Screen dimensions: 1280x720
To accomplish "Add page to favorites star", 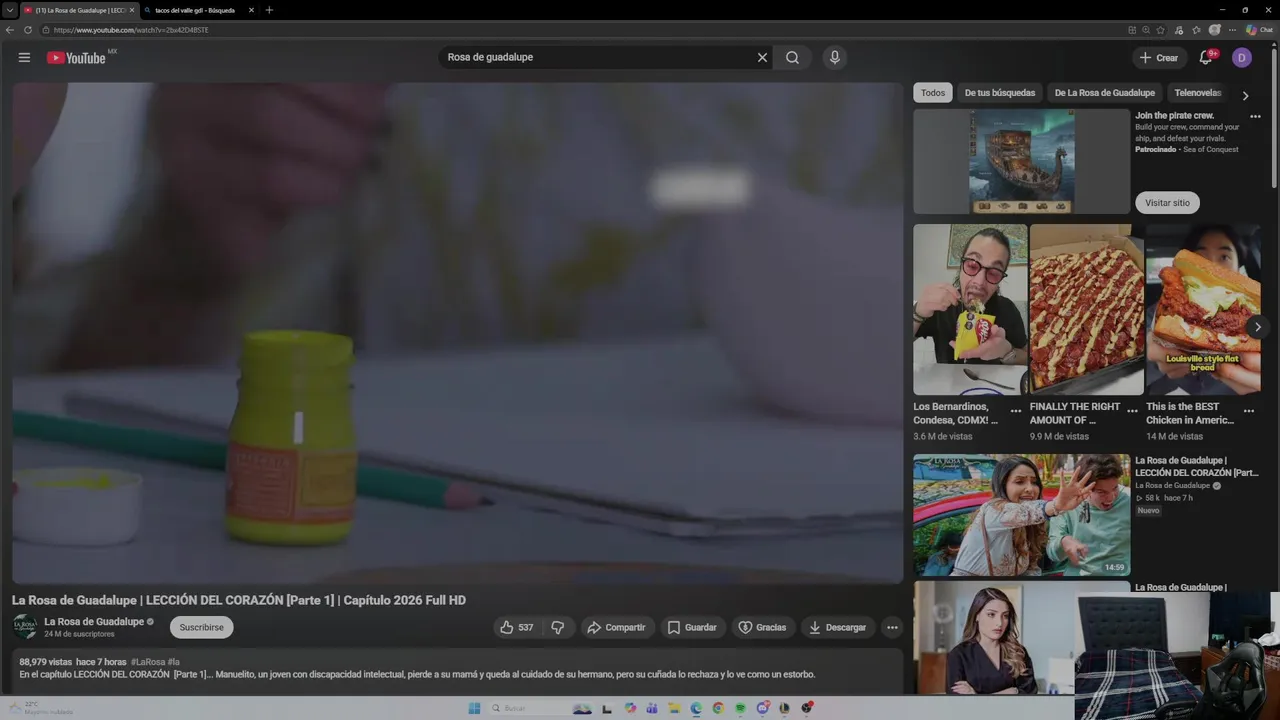I will pyautogui.click(x=1161, y=30).
